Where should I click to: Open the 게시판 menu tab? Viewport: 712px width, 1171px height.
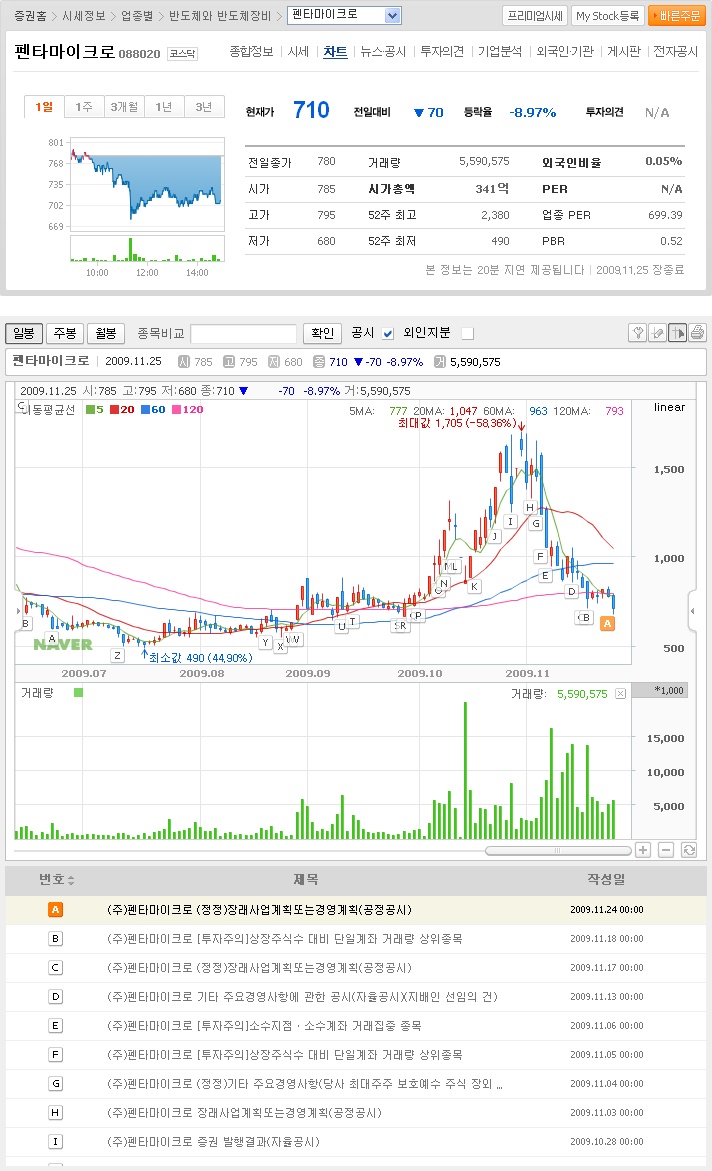[x=624, y=52]
